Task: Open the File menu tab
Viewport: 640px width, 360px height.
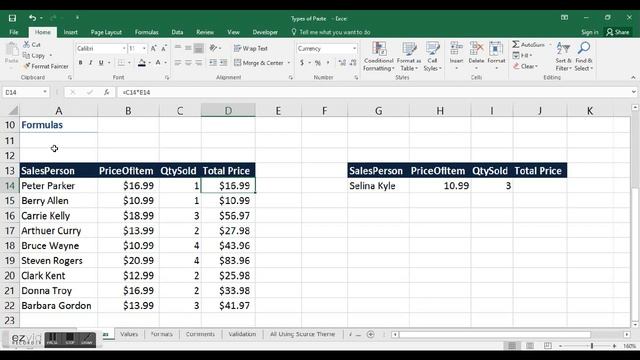Action: (13, 32)
